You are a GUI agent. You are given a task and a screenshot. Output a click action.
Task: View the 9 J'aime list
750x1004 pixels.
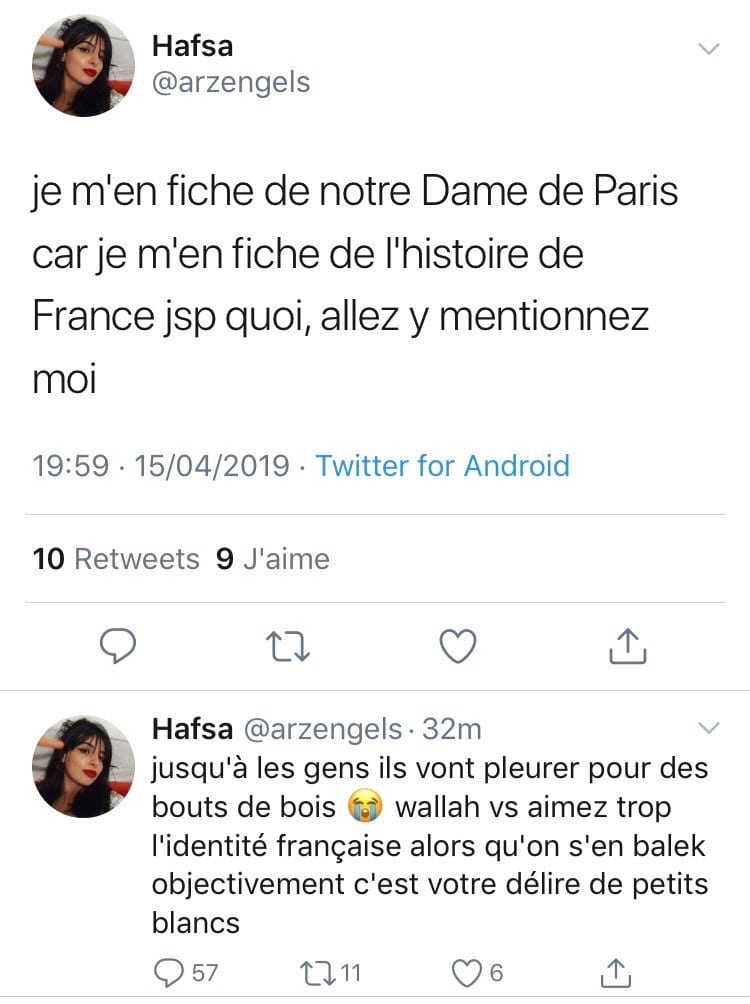[x=273, y=559]
